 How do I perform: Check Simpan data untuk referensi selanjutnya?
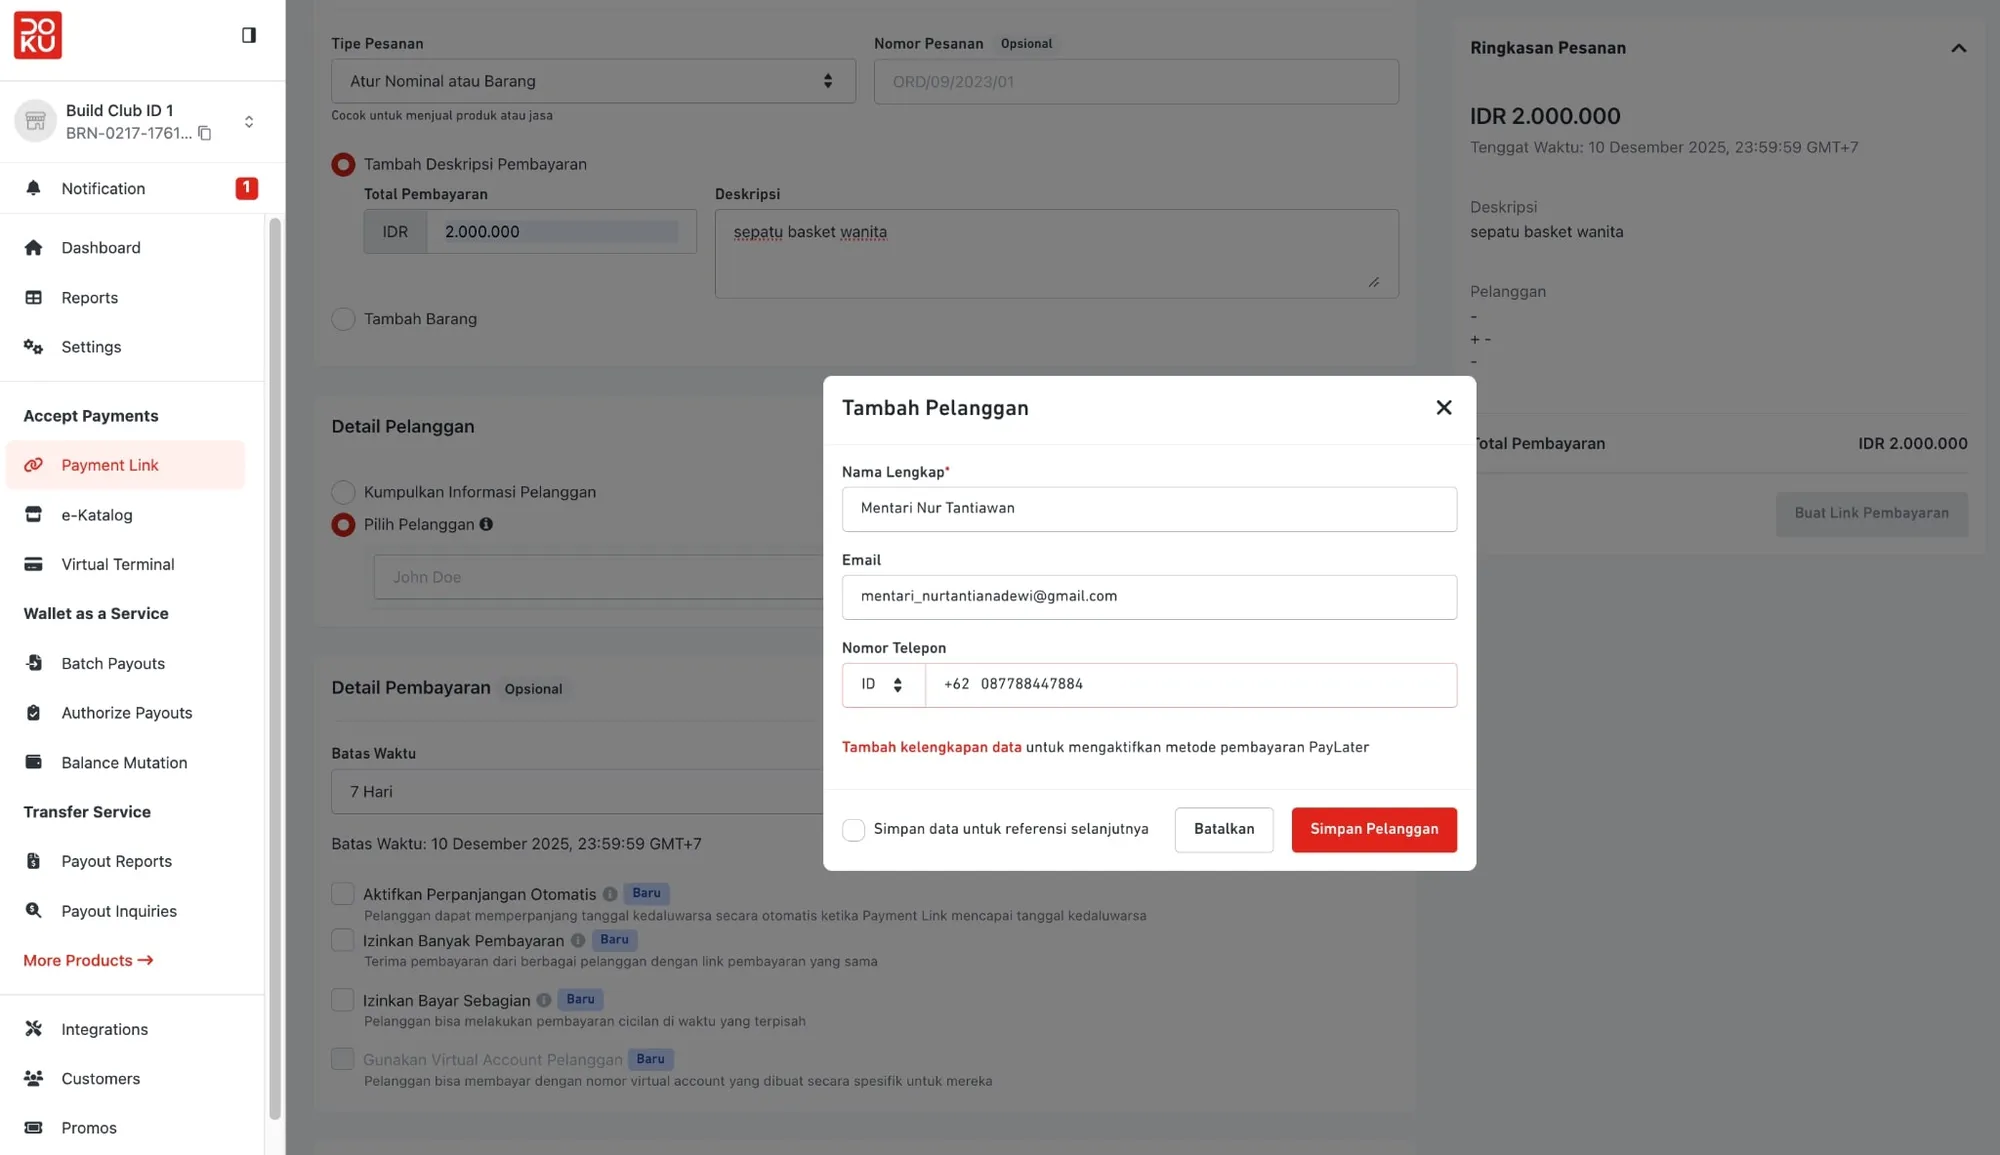pos(853,830)
